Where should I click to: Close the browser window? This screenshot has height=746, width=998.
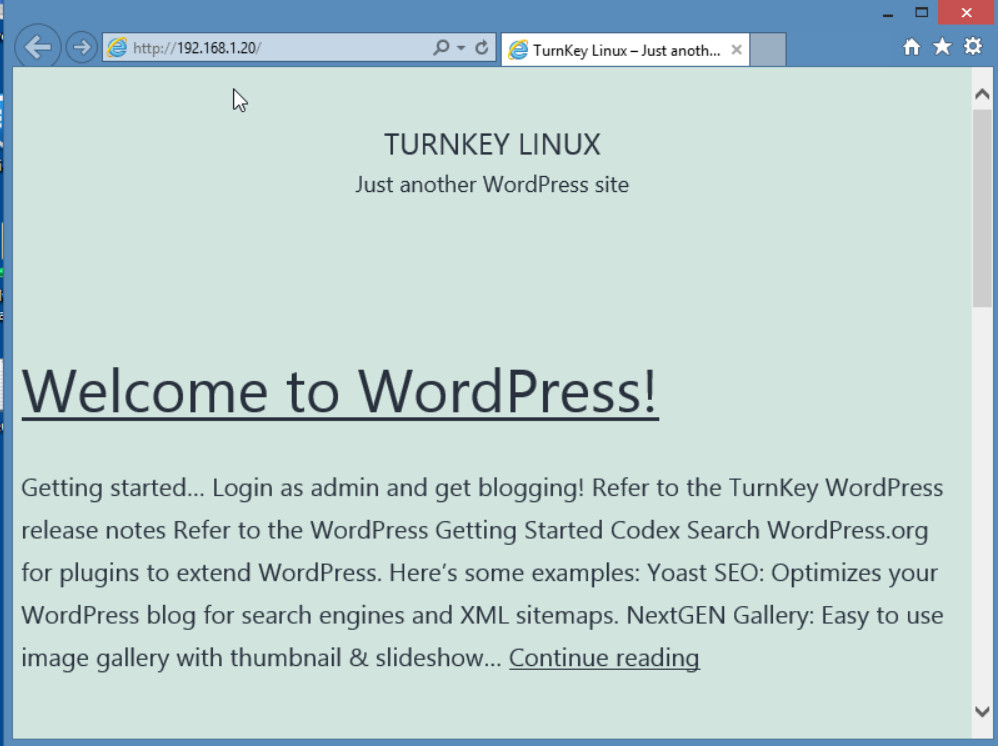pyautogui.click(x=967, y=12)
